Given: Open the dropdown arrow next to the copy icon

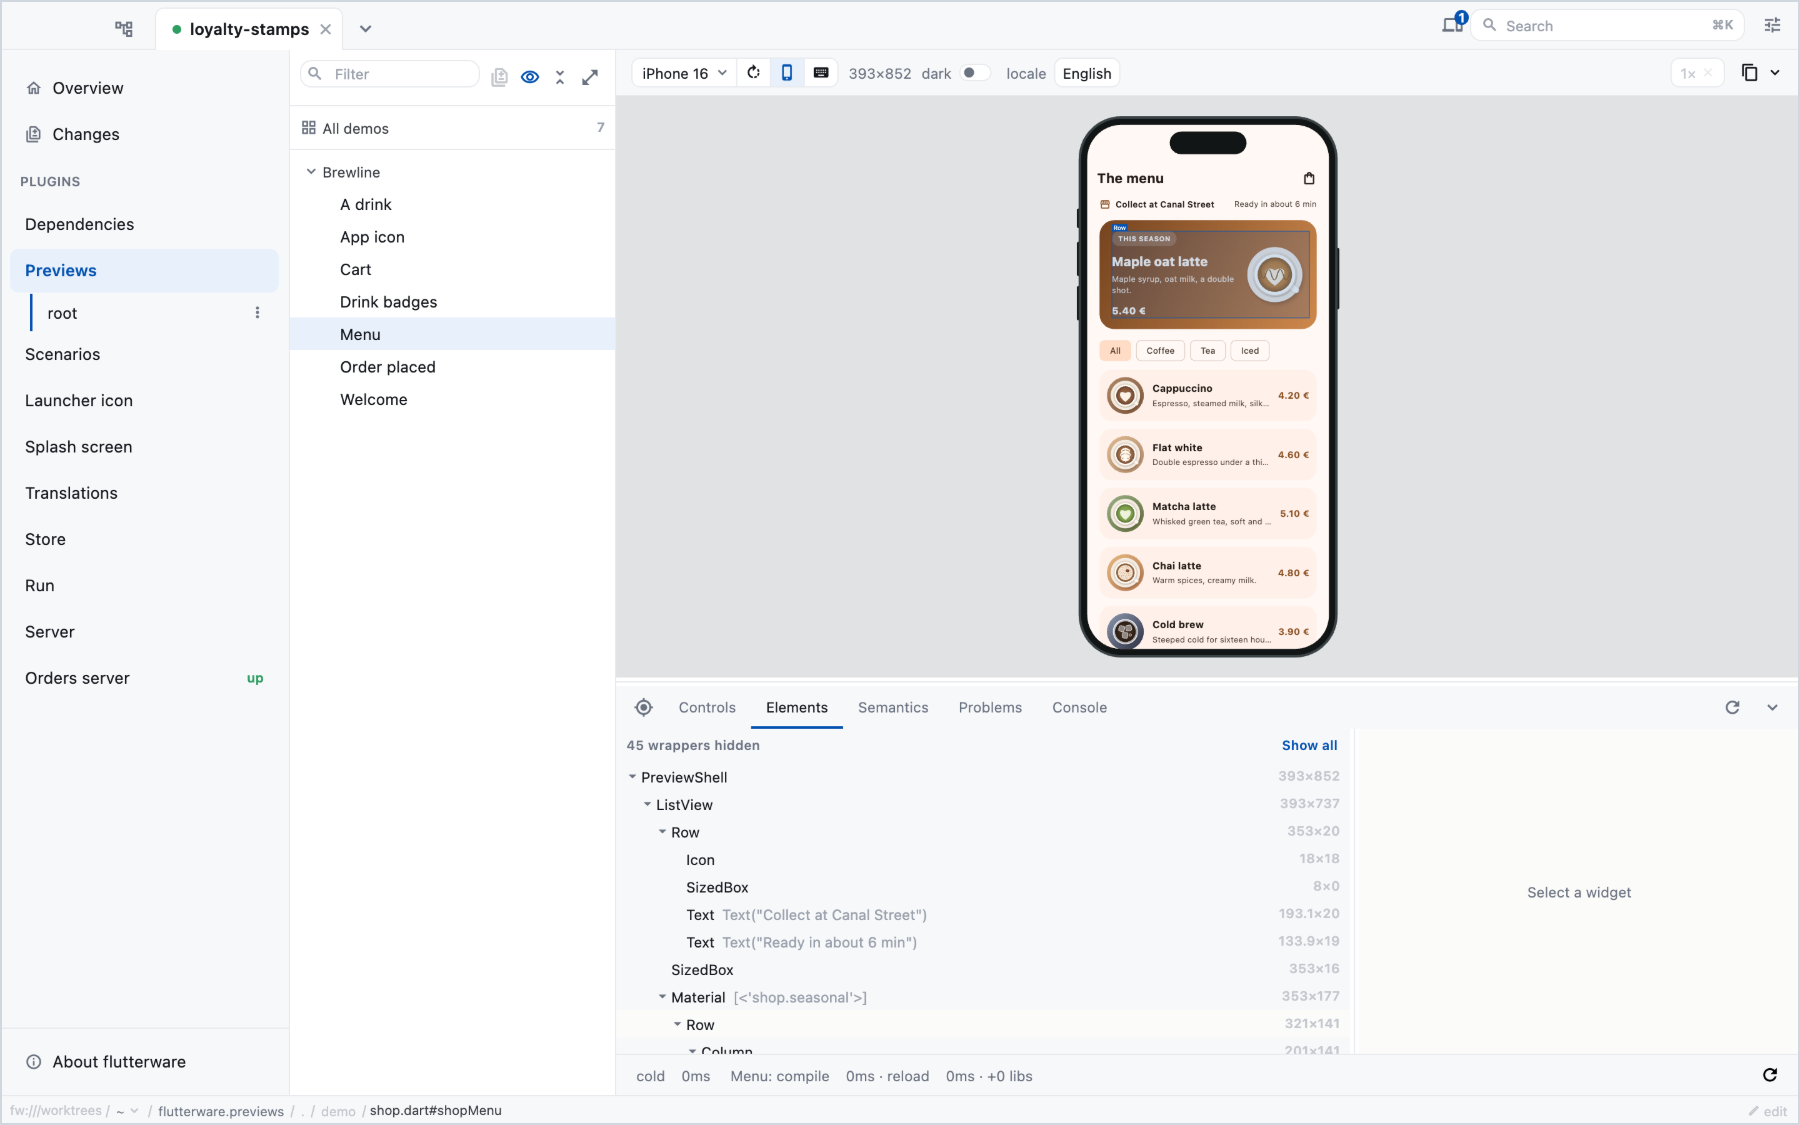Looking at the screenshot, I should point(1775,72).
